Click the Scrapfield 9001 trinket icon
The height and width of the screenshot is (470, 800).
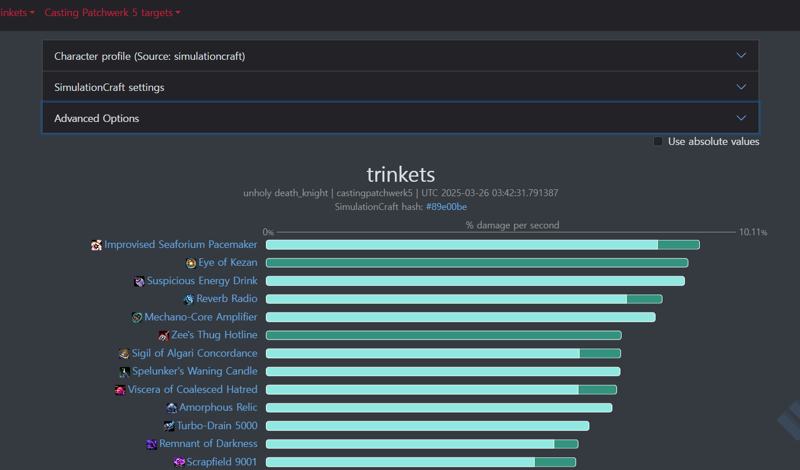coord(179,463)
